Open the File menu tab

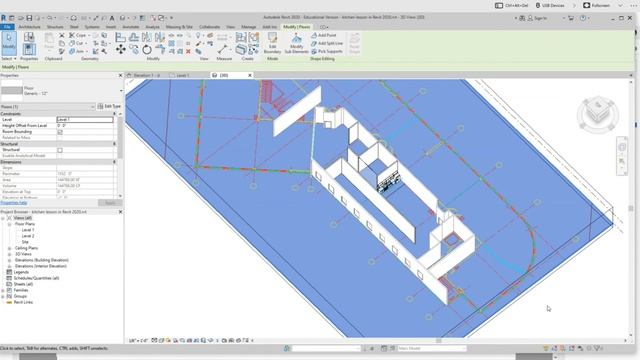[7, 27]
